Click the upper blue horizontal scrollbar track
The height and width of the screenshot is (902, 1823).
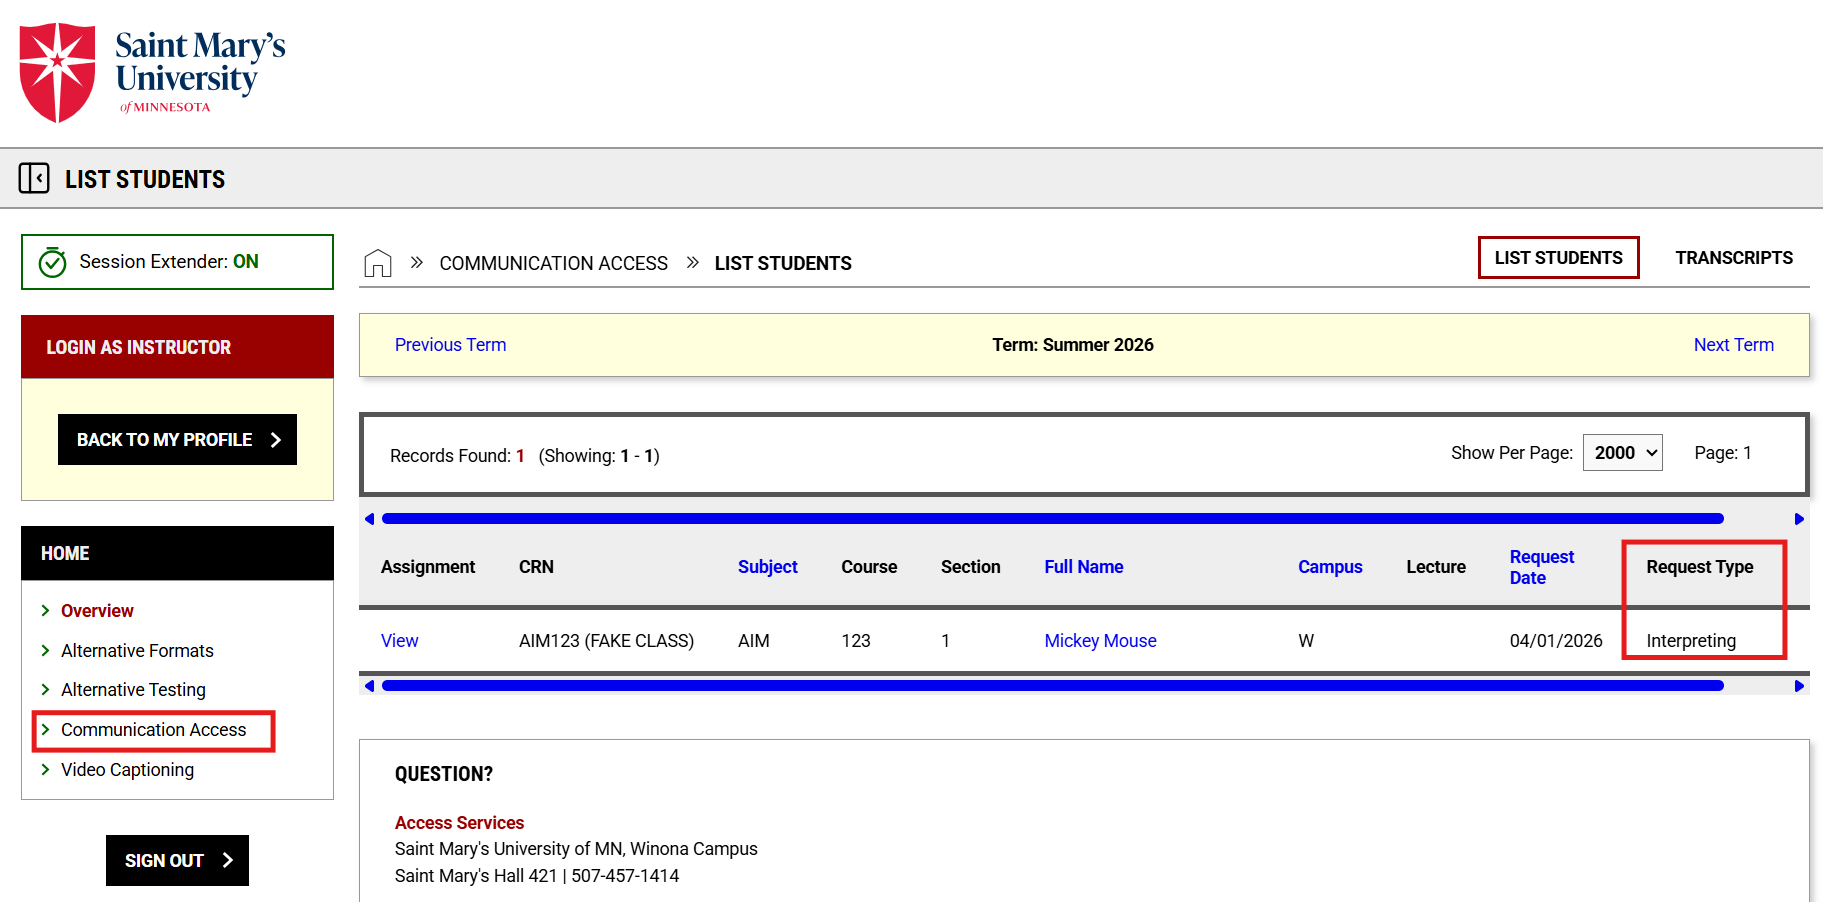pyautogui.click(x=1052, y=519)
